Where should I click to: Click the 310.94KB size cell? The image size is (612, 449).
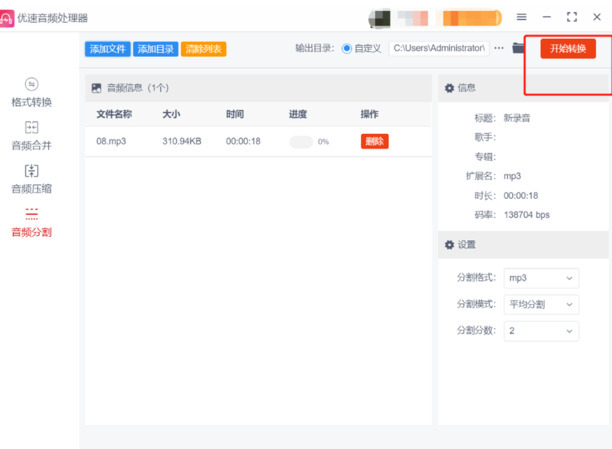(x=182, y=141)
